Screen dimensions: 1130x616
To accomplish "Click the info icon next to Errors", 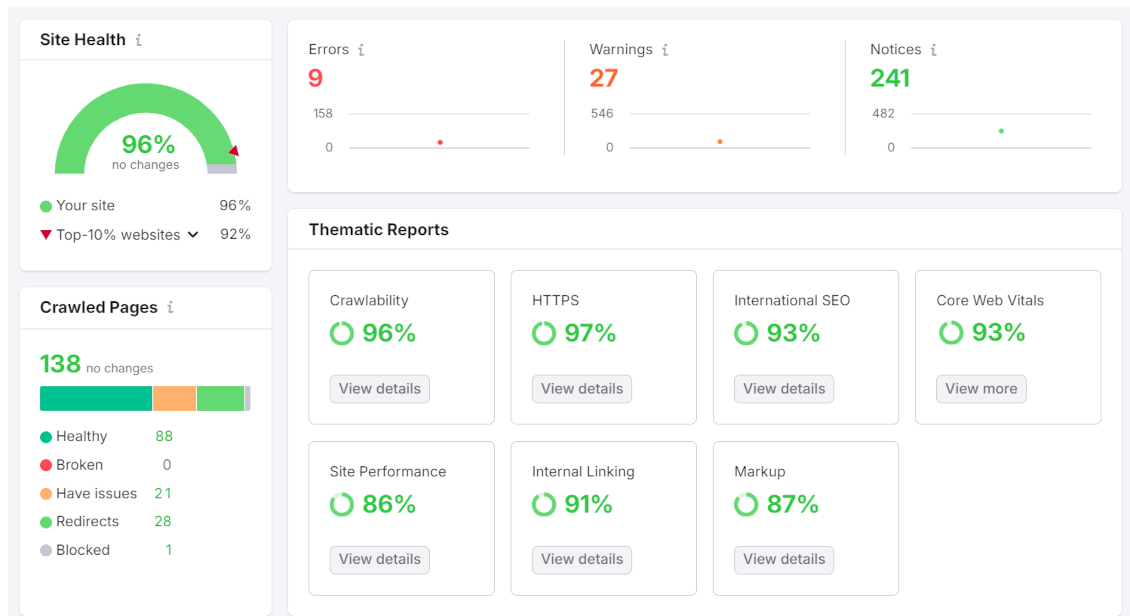I will (361, 50).
